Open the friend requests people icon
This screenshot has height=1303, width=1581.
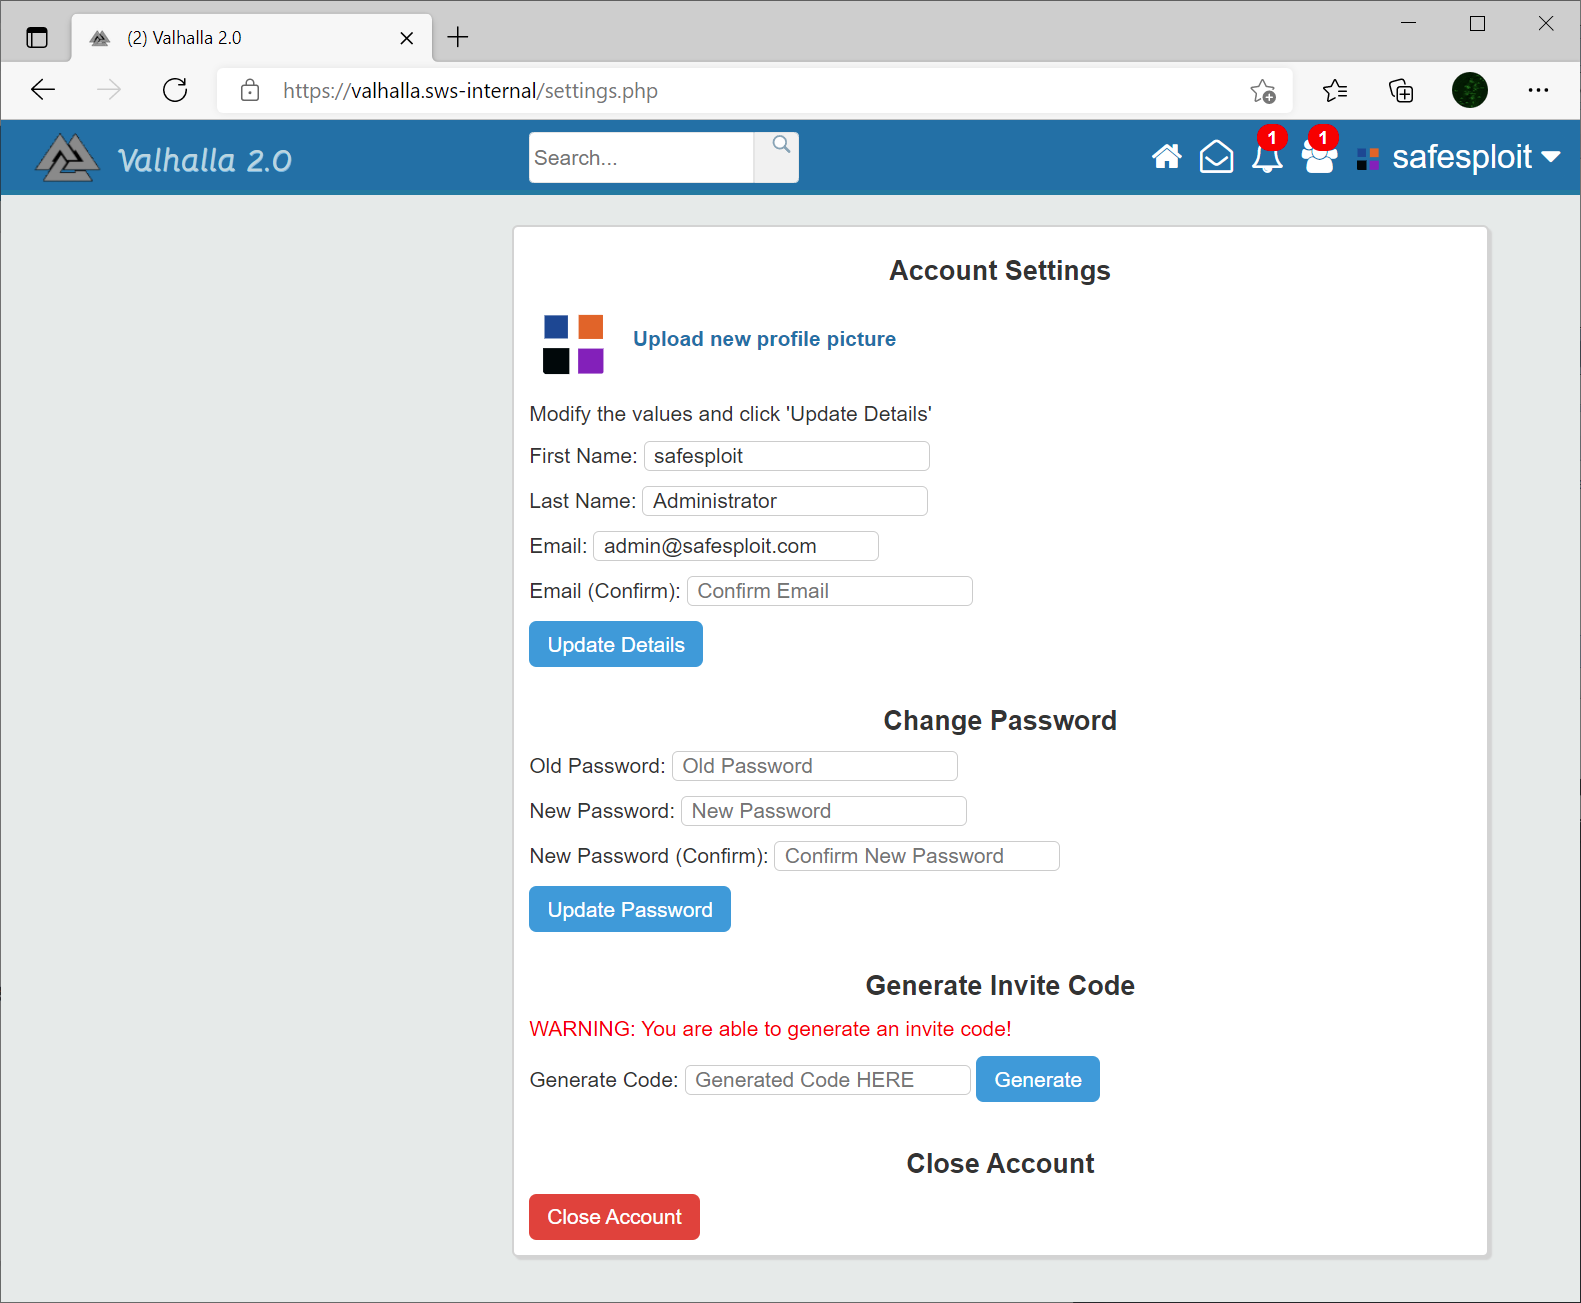(x=1319, y=157)
